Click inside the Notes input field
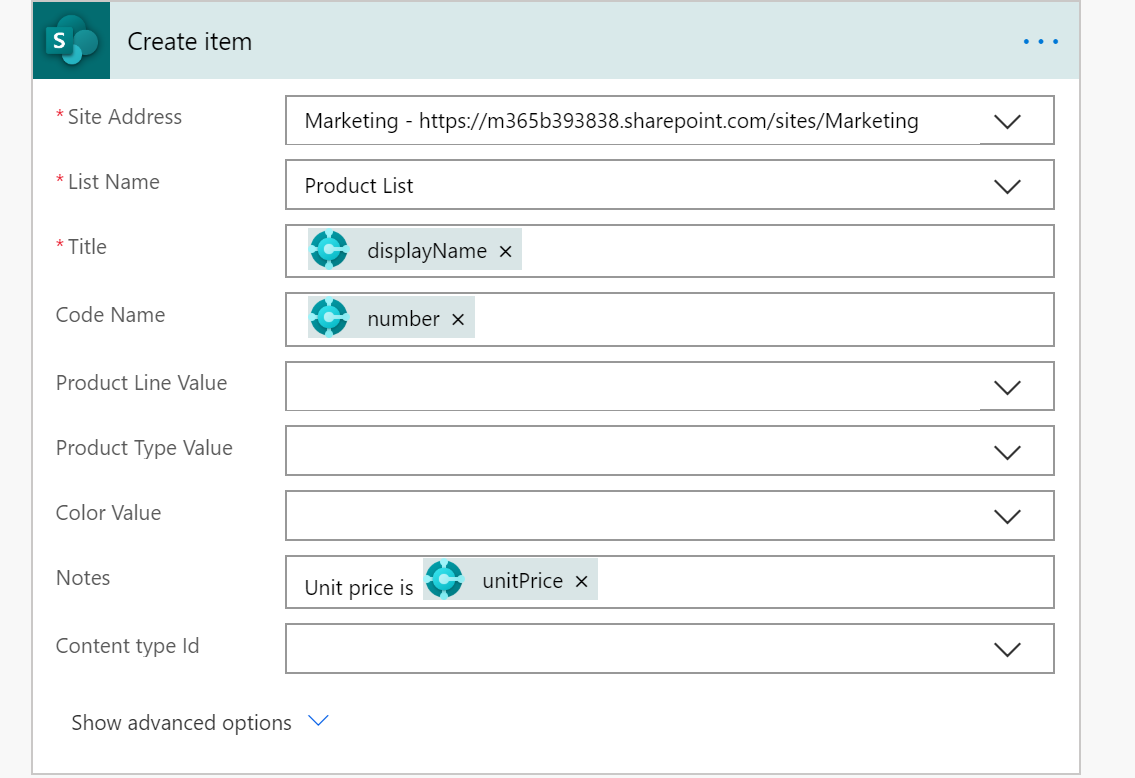 tap(670, 582)
